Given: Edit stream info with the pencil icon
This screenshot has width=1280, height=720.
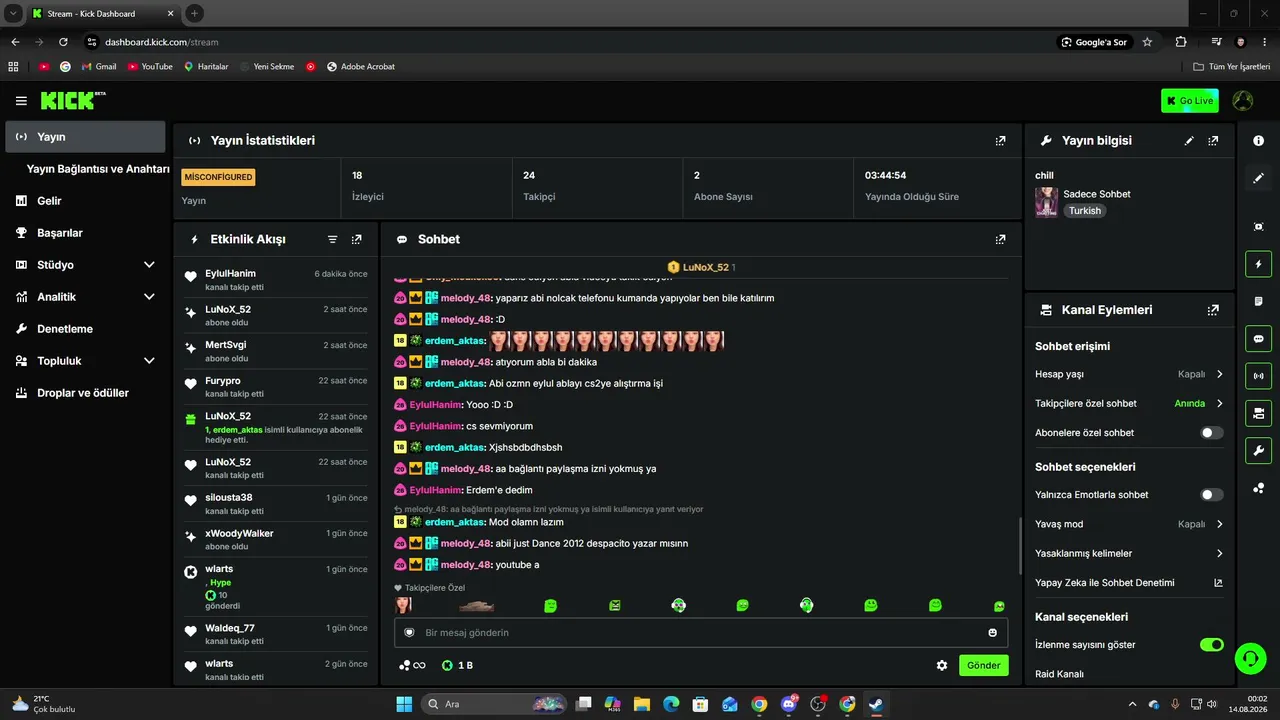Looking at the screenshot, I should pyautogui.click(x=1189, y=141).
